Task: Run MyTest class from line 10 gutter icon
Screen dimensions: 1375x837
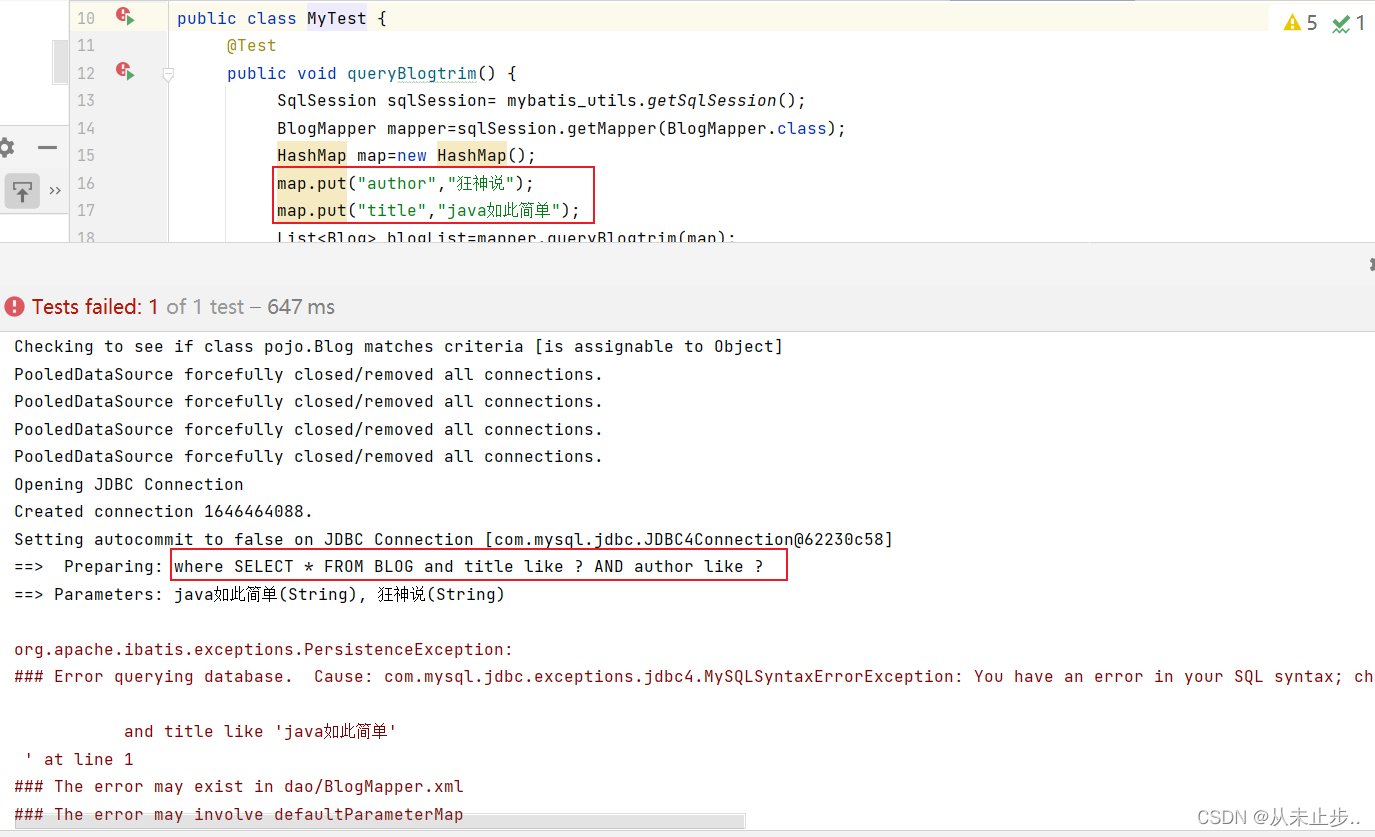Action: (x=124, y=16)
